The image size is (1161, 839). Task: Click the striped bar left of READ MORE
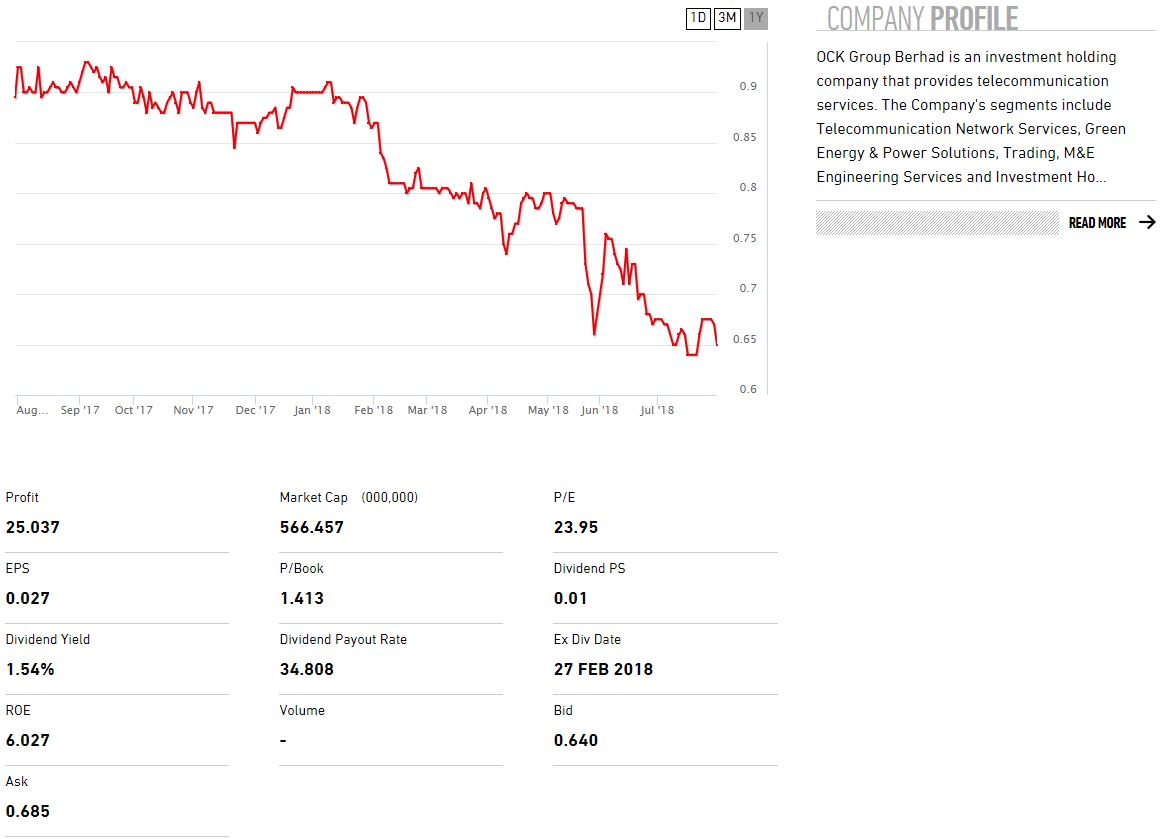pyautogui.click(x=937, y=223)
